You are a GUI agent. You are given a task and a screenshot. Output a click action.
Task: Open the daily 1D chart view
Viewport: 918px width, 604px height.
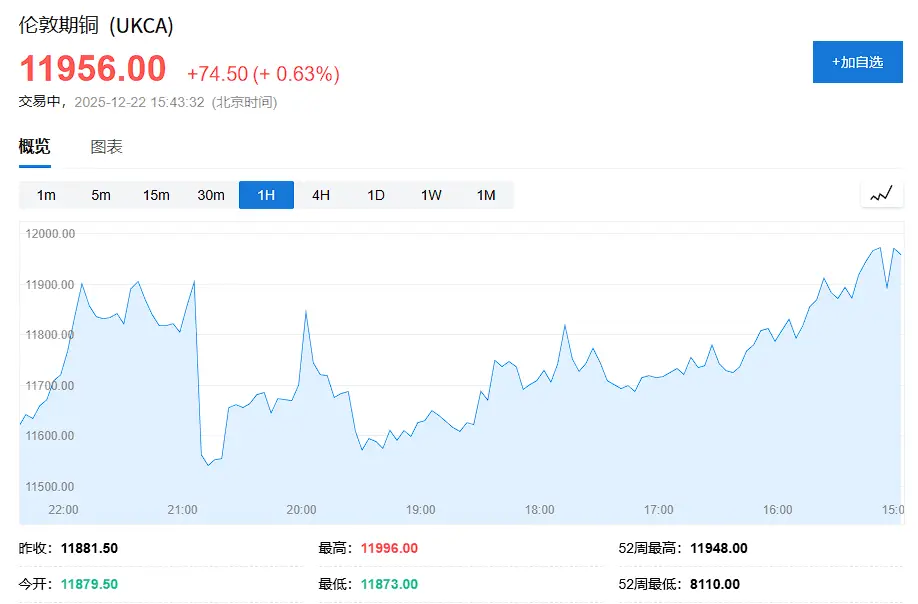pyautogui.click(x=376, y=195)
